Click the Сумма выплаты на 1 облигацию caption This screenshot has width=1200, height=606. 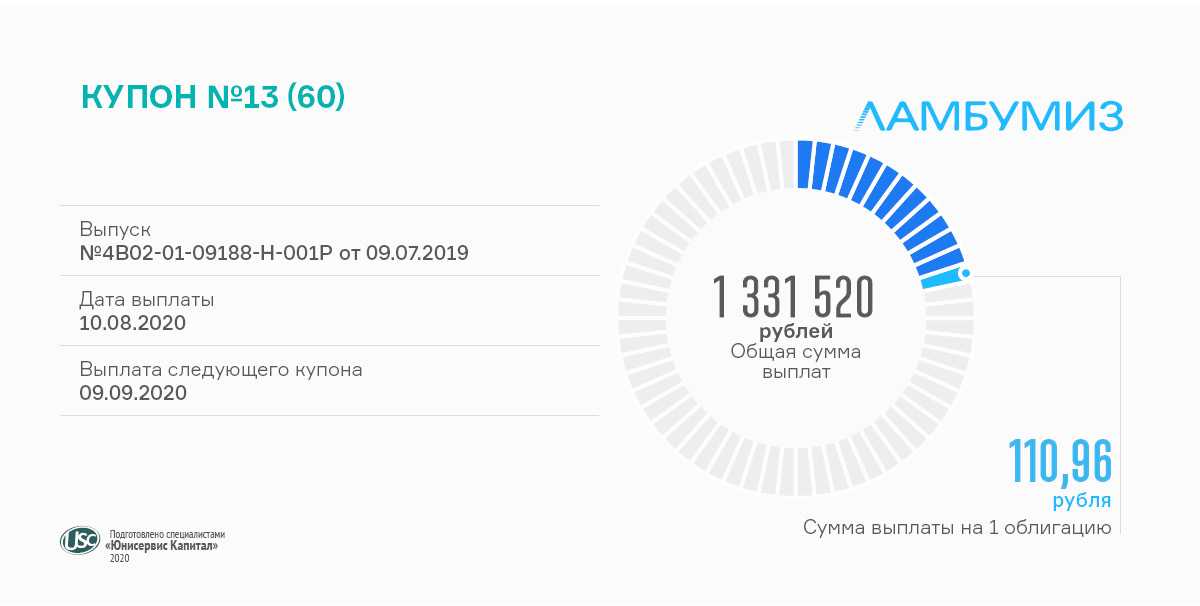(957, 527)
